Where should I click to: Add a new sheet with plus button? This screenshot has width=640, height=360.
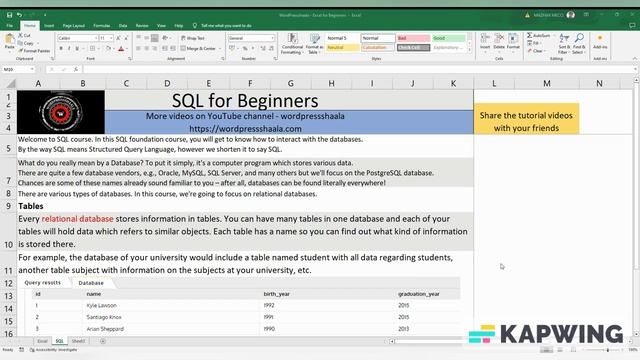(103, 341)
